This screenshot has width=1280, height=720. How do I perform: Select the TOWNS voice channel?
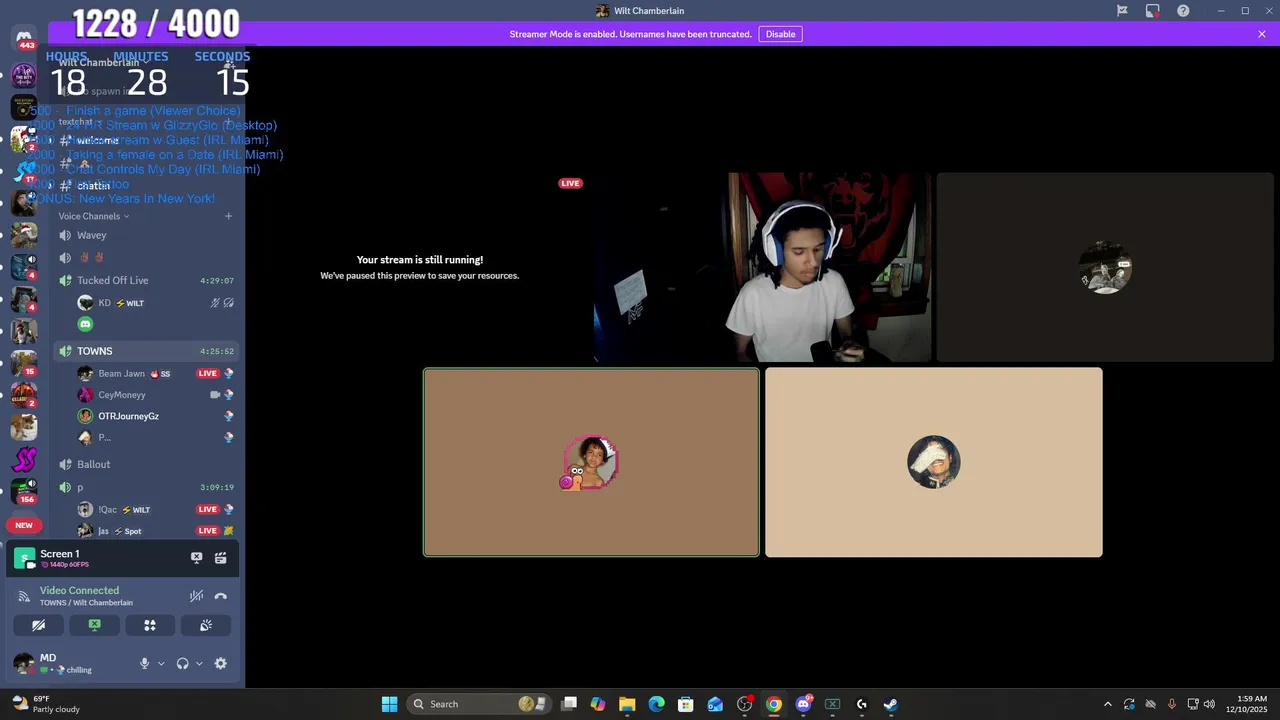tap(145, 351)
